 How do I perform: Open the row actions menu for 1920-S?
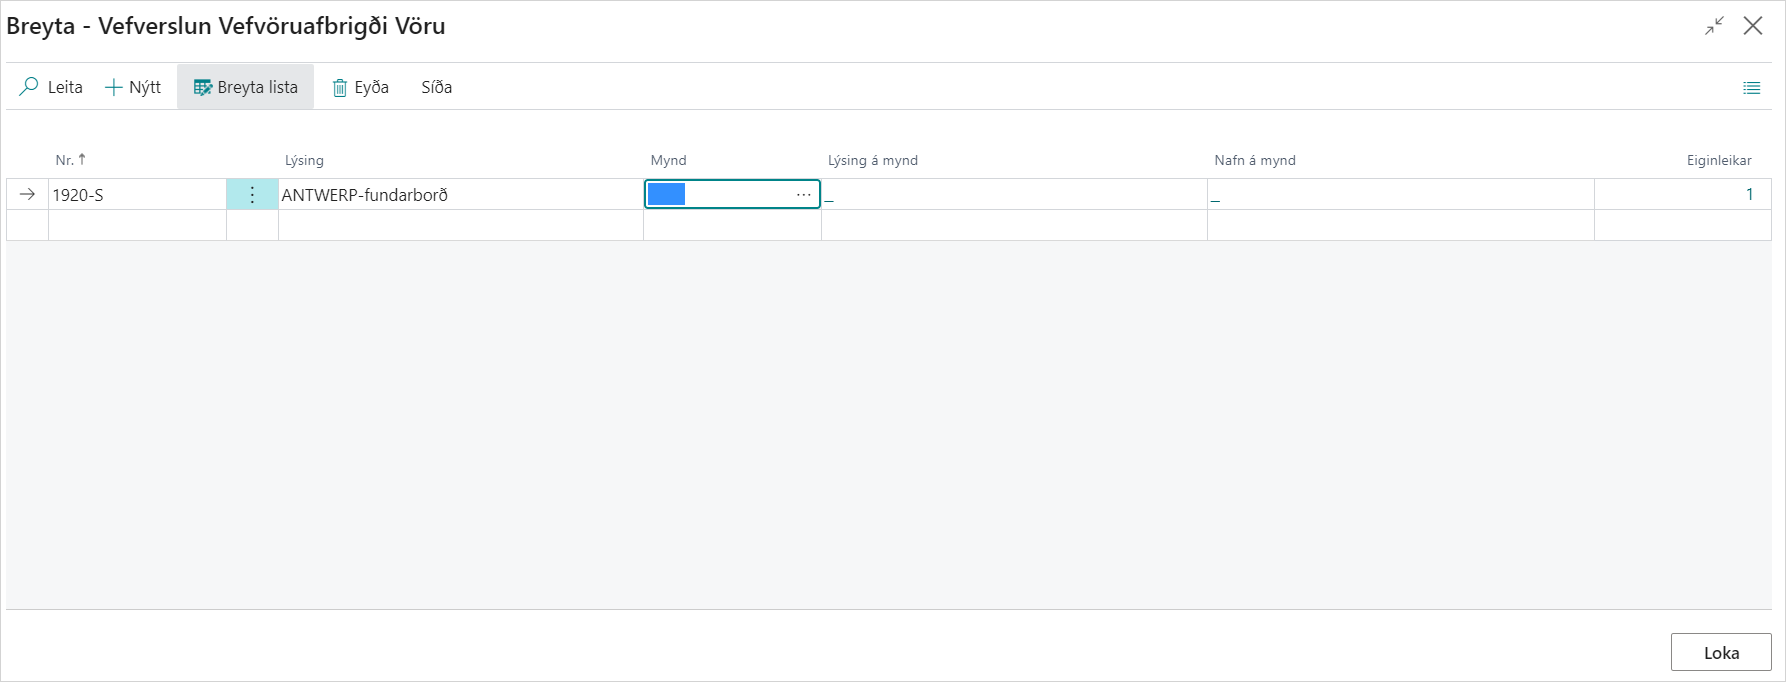coord(252,195)
